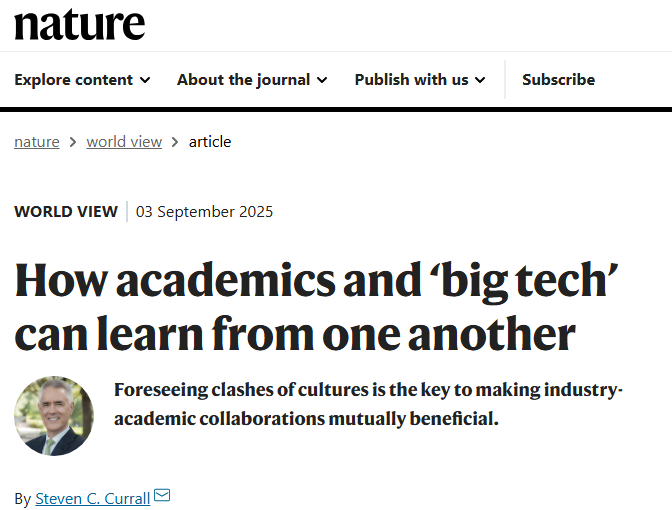Click the breadcrumb arrow before article
The image size is (672, 510).
[175, 142]
